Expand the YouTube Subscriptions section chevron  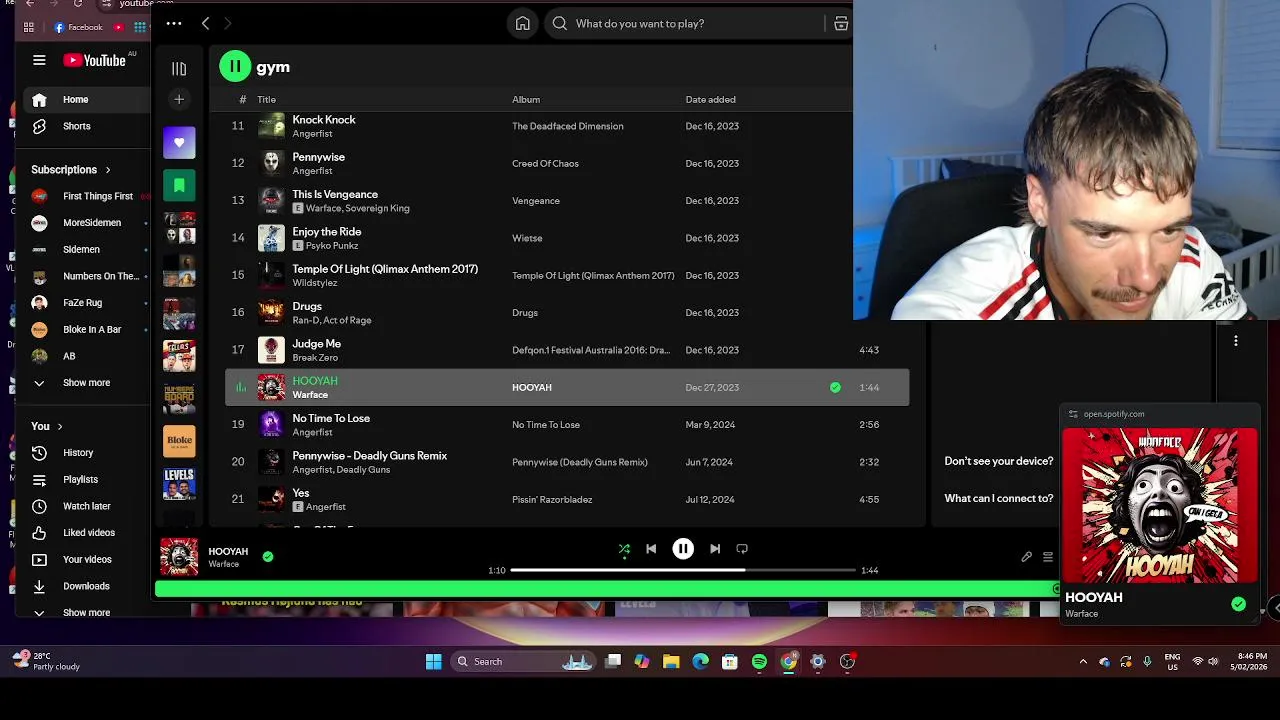click(108, 170)
